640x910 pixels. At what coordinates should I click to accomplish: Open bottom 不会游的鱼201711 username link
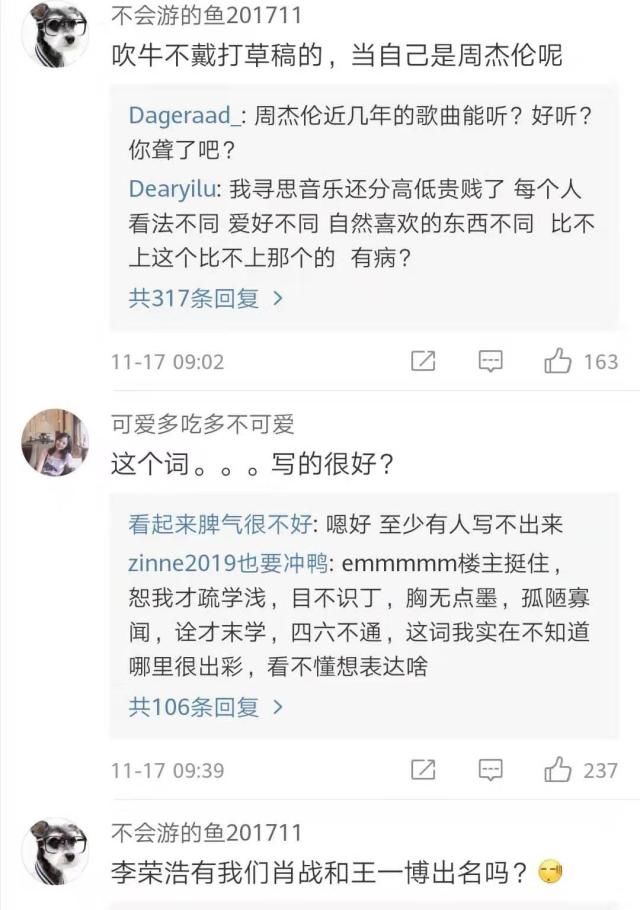(x=206, y=833)
